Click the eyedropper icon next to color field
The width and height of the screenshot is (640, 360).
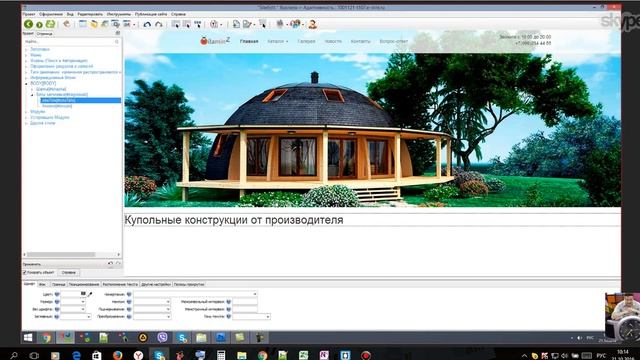tap(90, 294)
